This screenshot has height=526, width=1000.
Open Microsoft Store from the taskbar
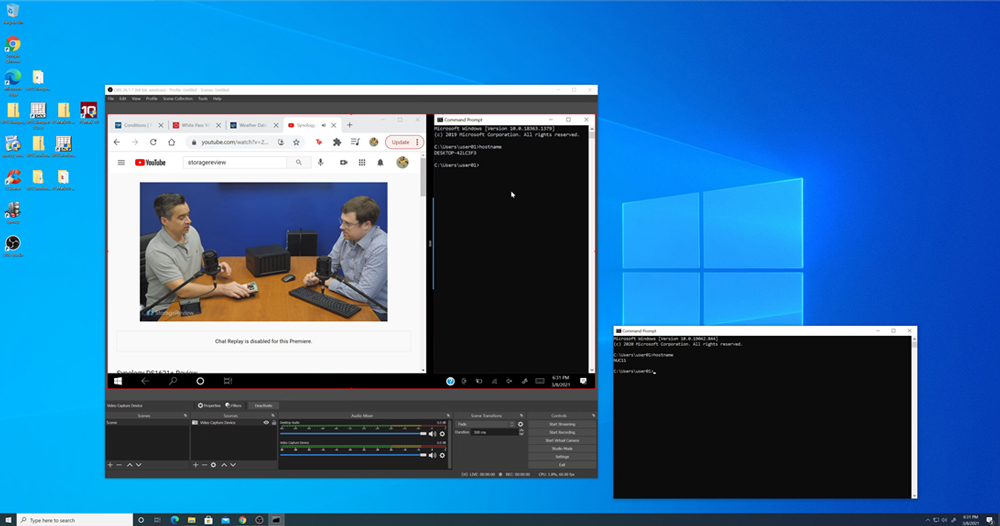[209, 520]
